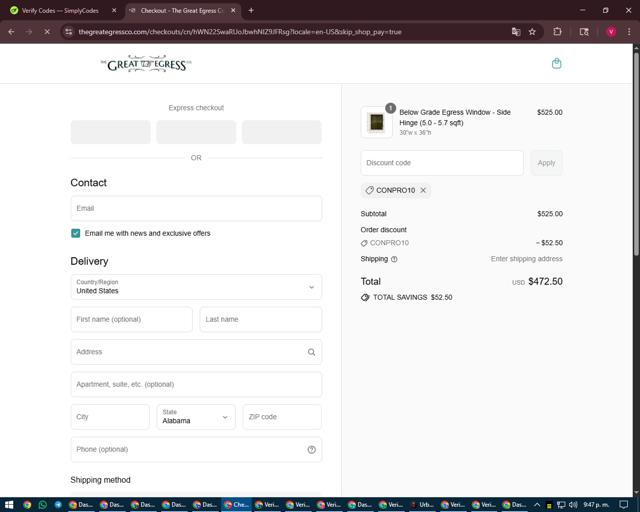640x512 pixels.
Task: Click The Great Egress logo
Action: point(146,64)
